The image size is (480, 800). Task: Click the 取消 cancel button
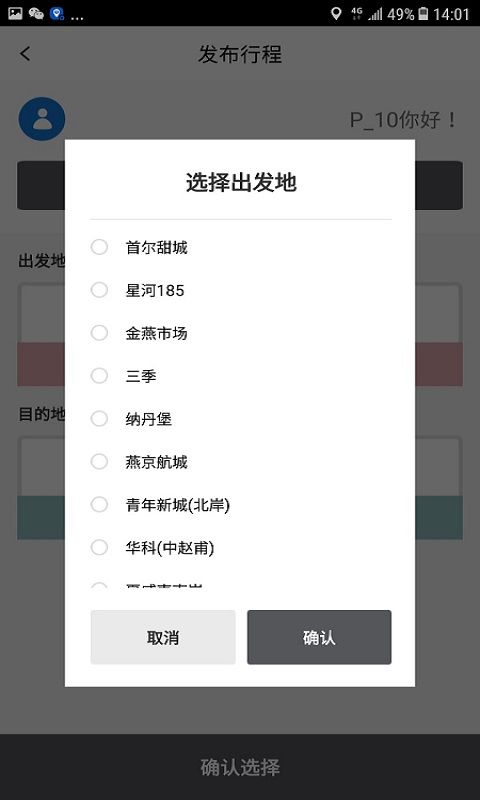pos(163,637)
